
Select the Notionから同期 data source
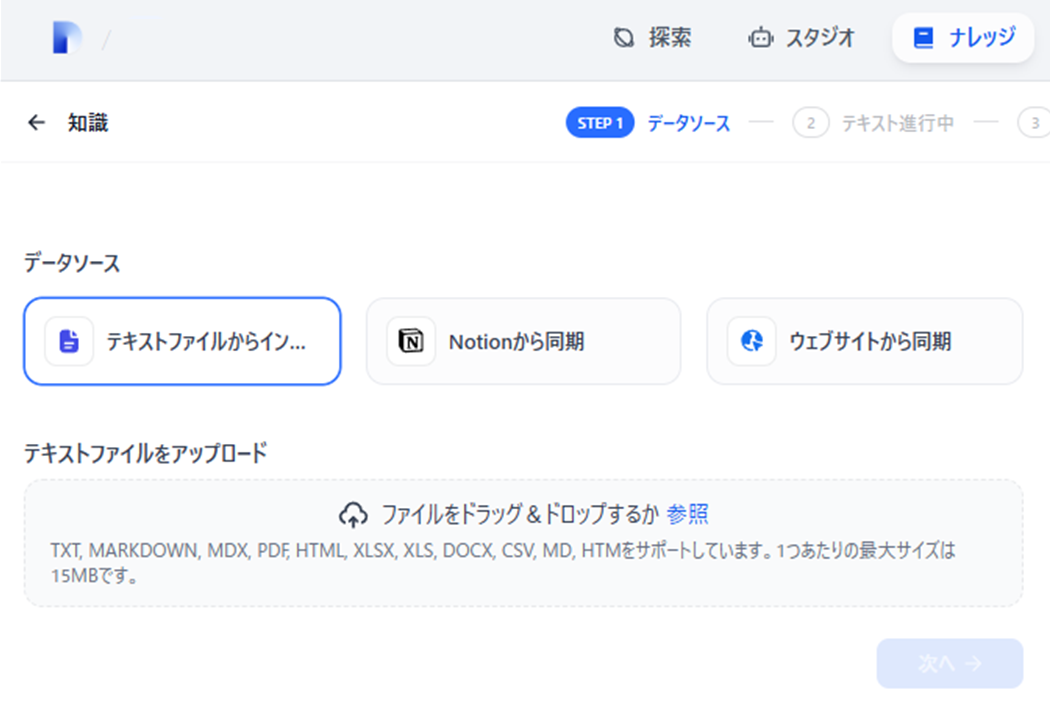coord(523,341)
